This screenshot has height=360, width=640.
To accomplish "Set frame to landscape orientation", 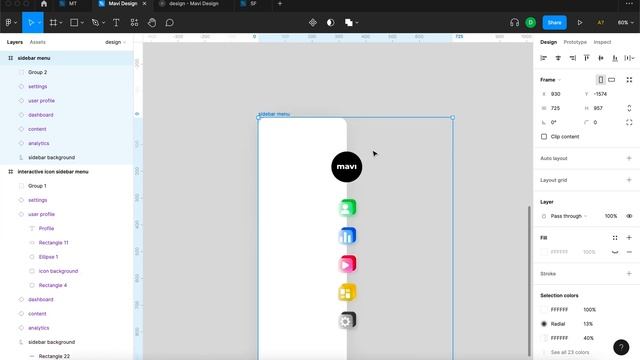I will point(611,80).
